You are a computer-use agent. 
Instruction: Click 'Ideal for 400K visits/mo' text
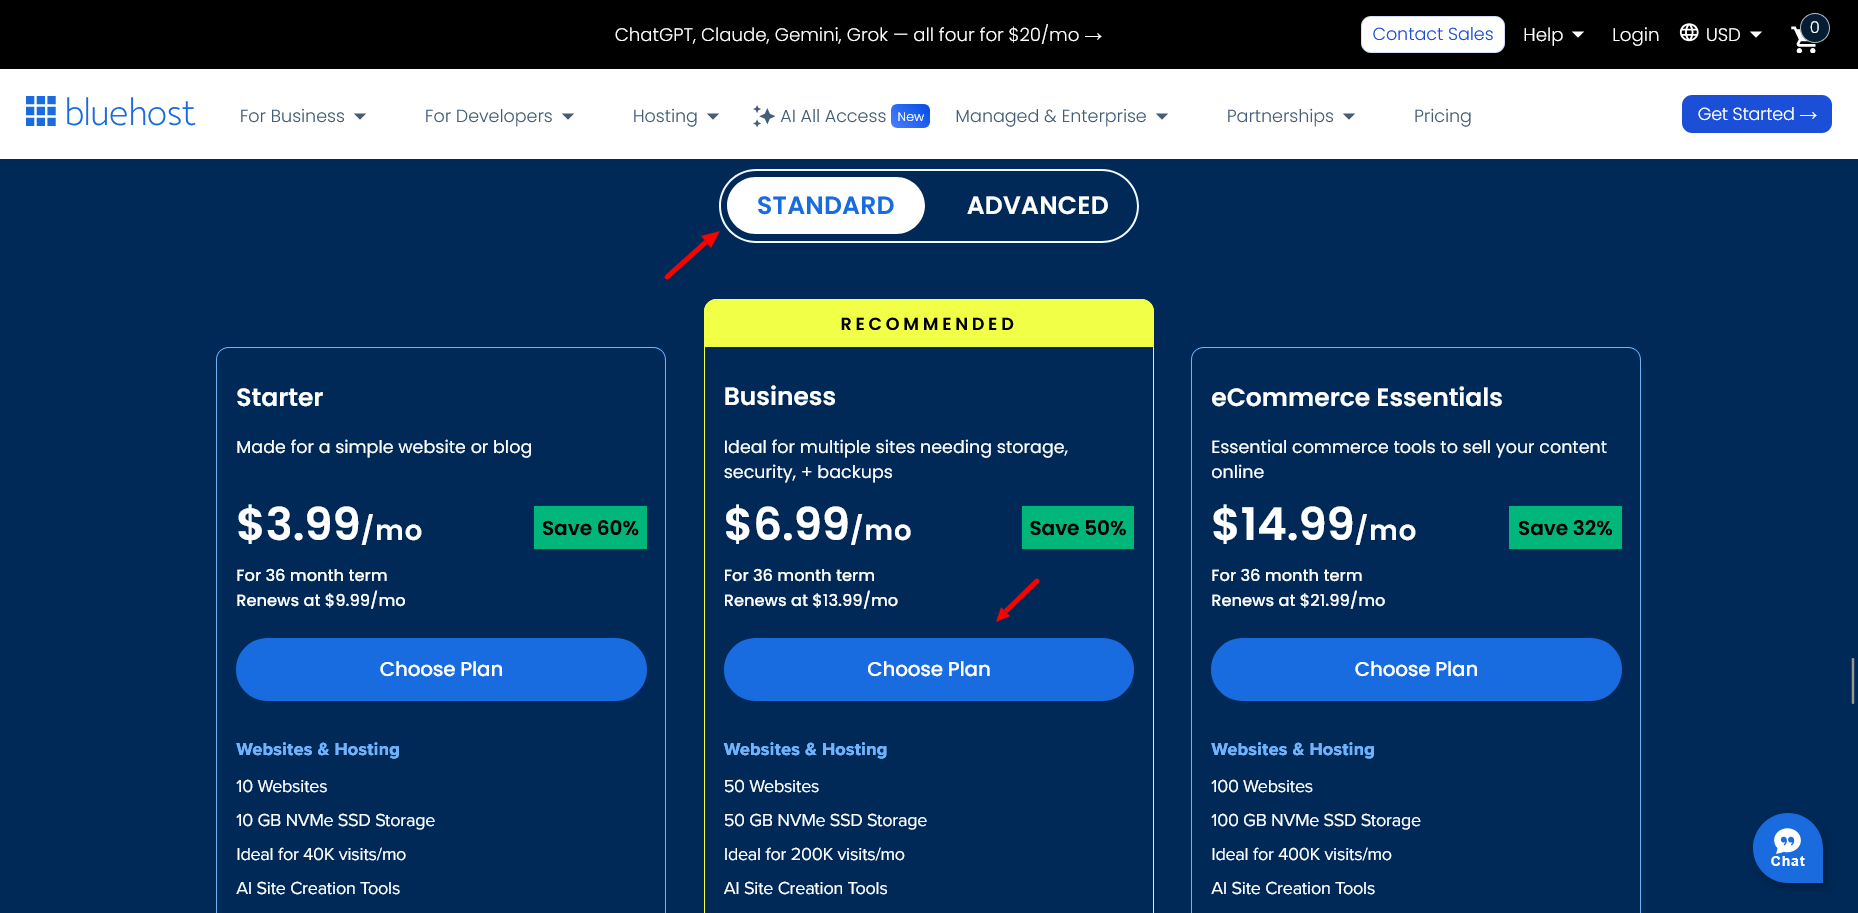coord(1301,854)
